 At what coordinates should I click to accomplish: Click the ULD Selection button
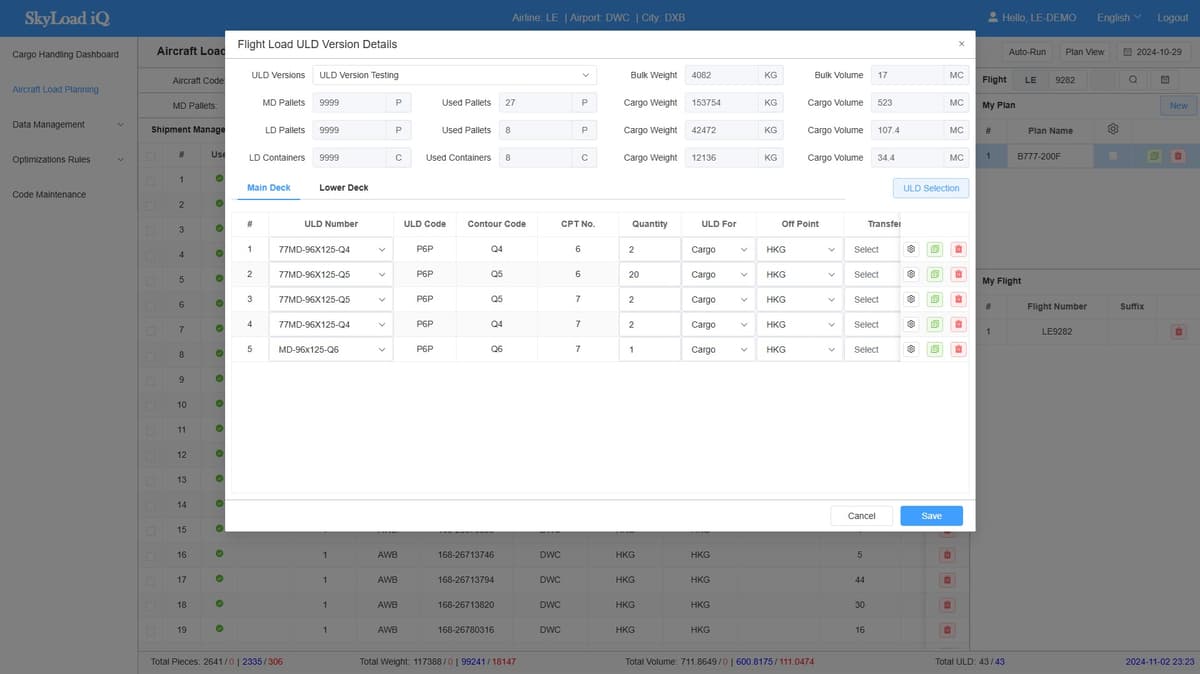coord(930,188)
